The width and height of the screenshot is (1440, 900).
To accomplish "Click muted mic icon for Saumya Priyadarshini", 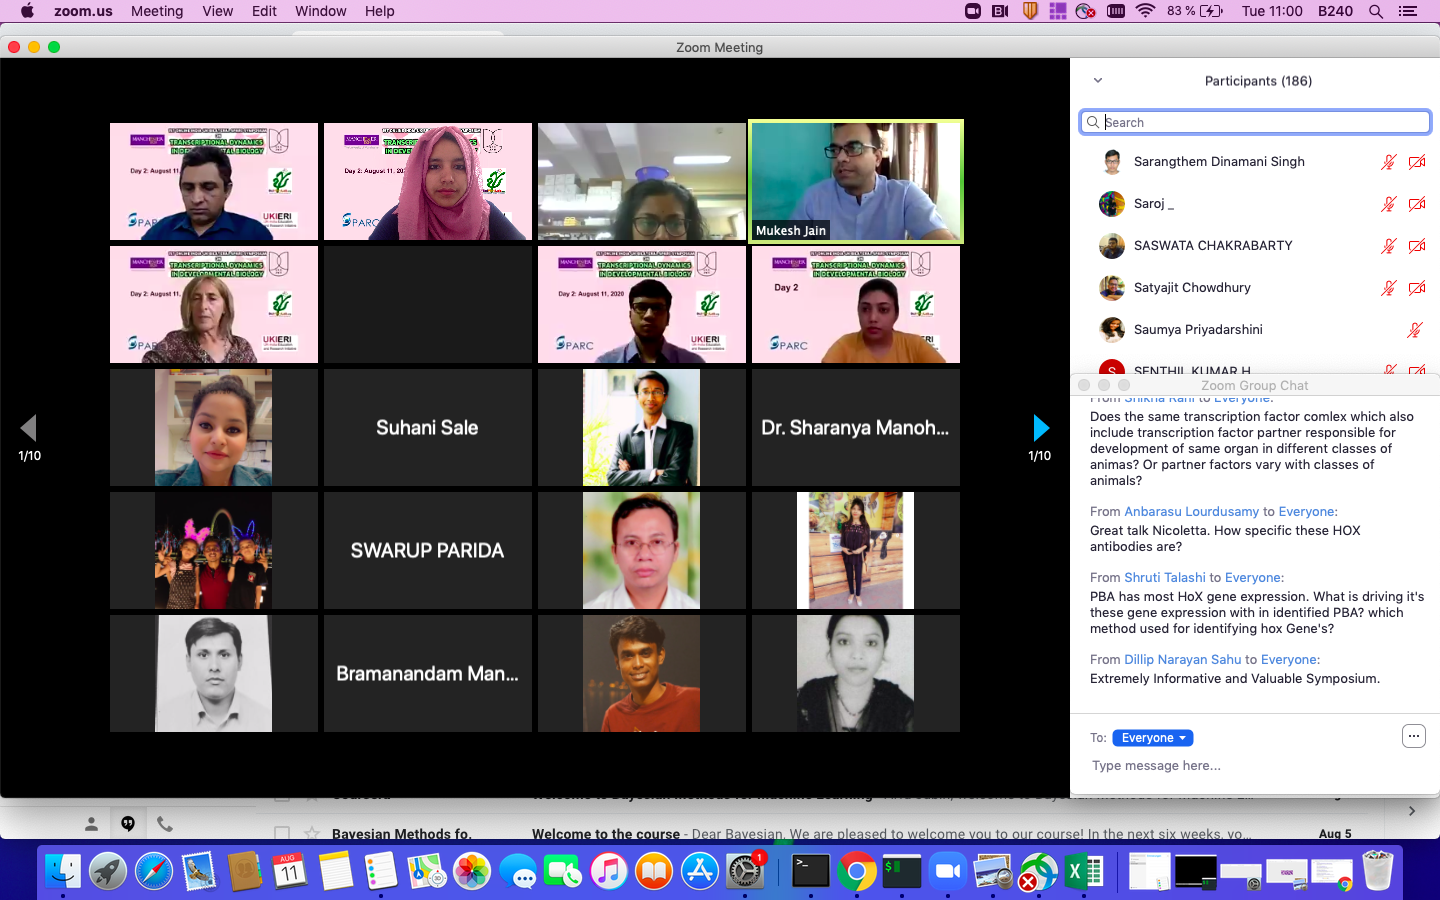I will coord(1414,330).
